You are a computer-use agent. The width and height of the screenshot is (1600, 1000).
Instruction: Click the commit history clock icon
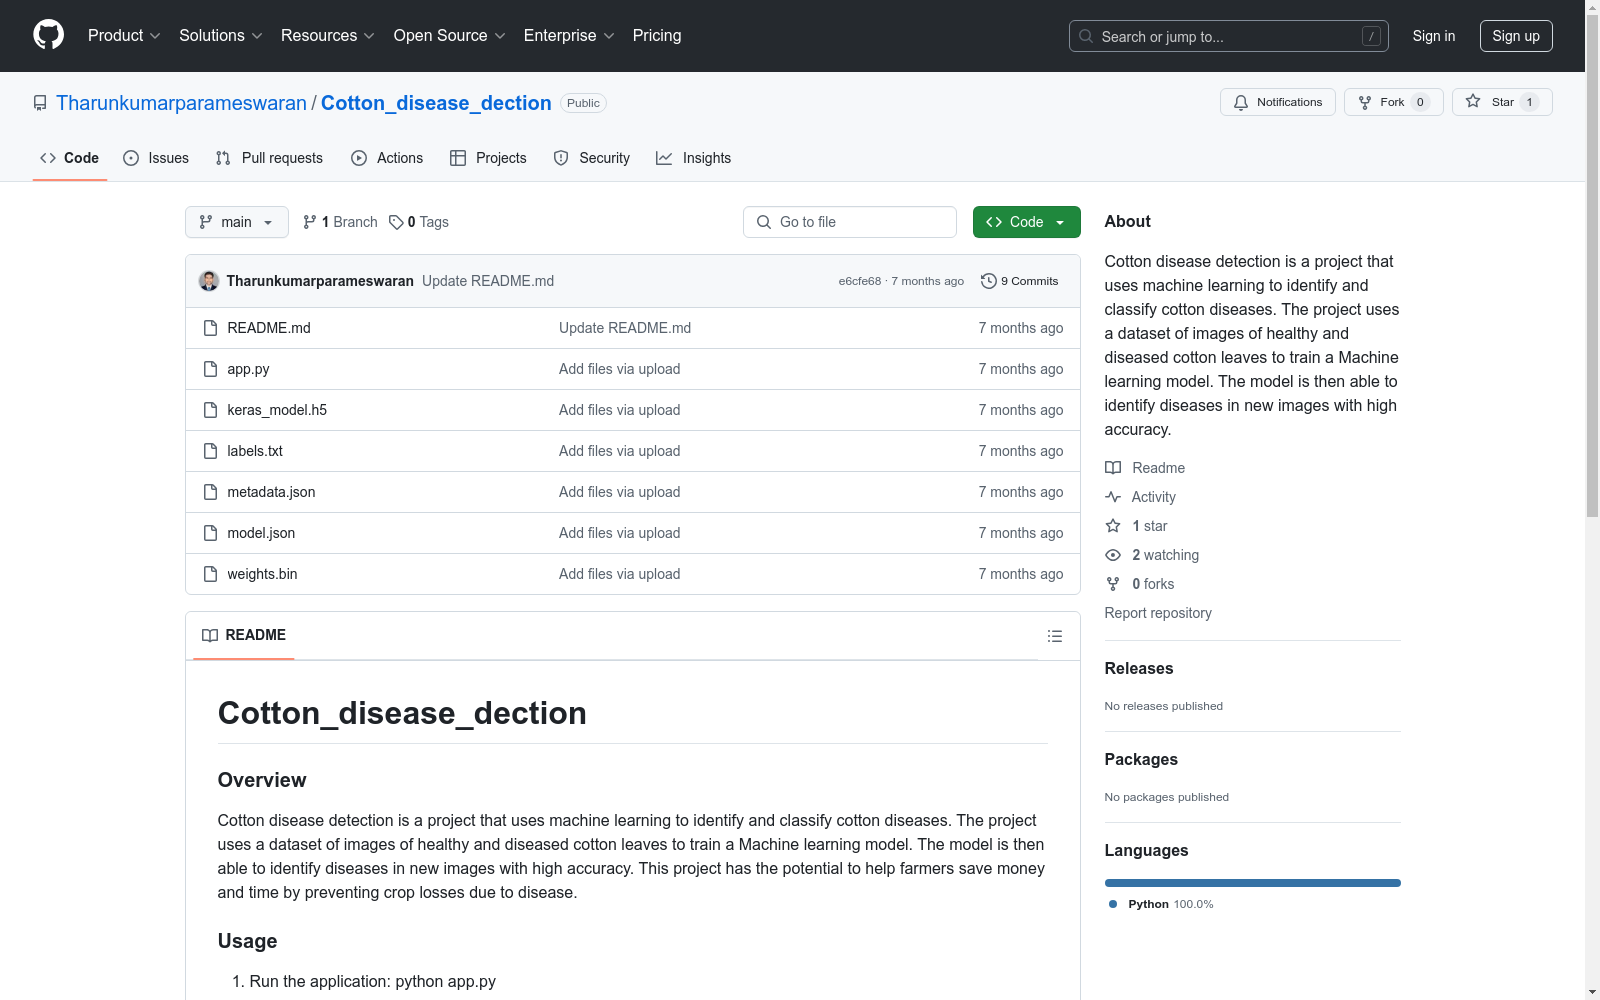pos(988,281)
